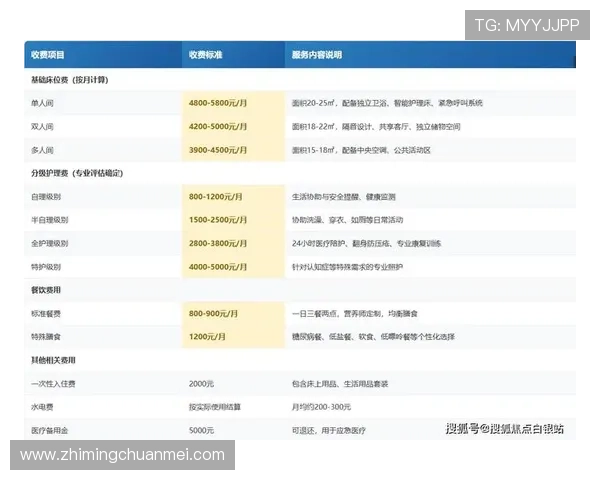Select the 其他相关费用 section heading

click(53, 360)
